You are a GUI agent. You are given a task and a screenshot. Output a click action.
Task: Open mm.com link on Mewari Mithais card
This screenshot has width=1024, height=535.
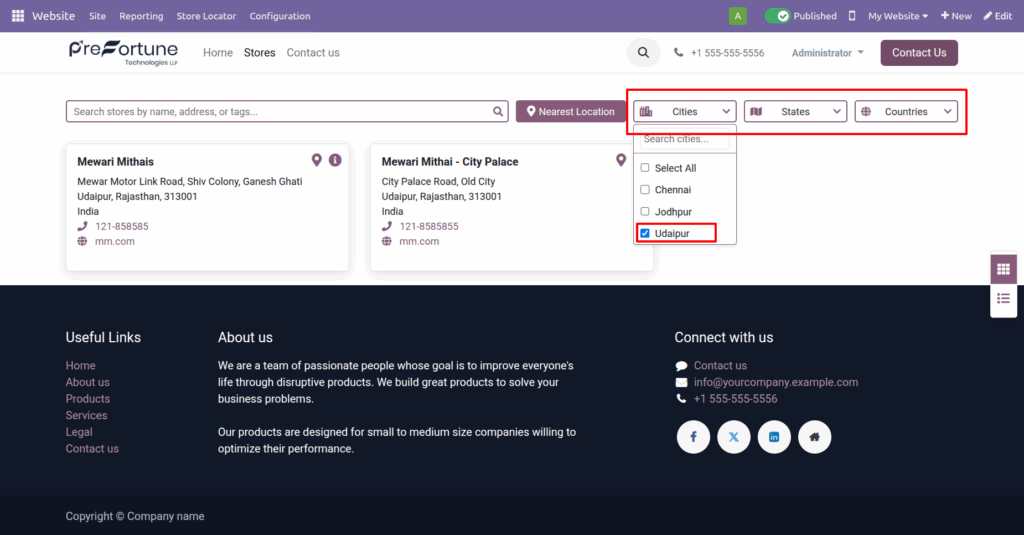pyautogui.click(x=115, y=241)
